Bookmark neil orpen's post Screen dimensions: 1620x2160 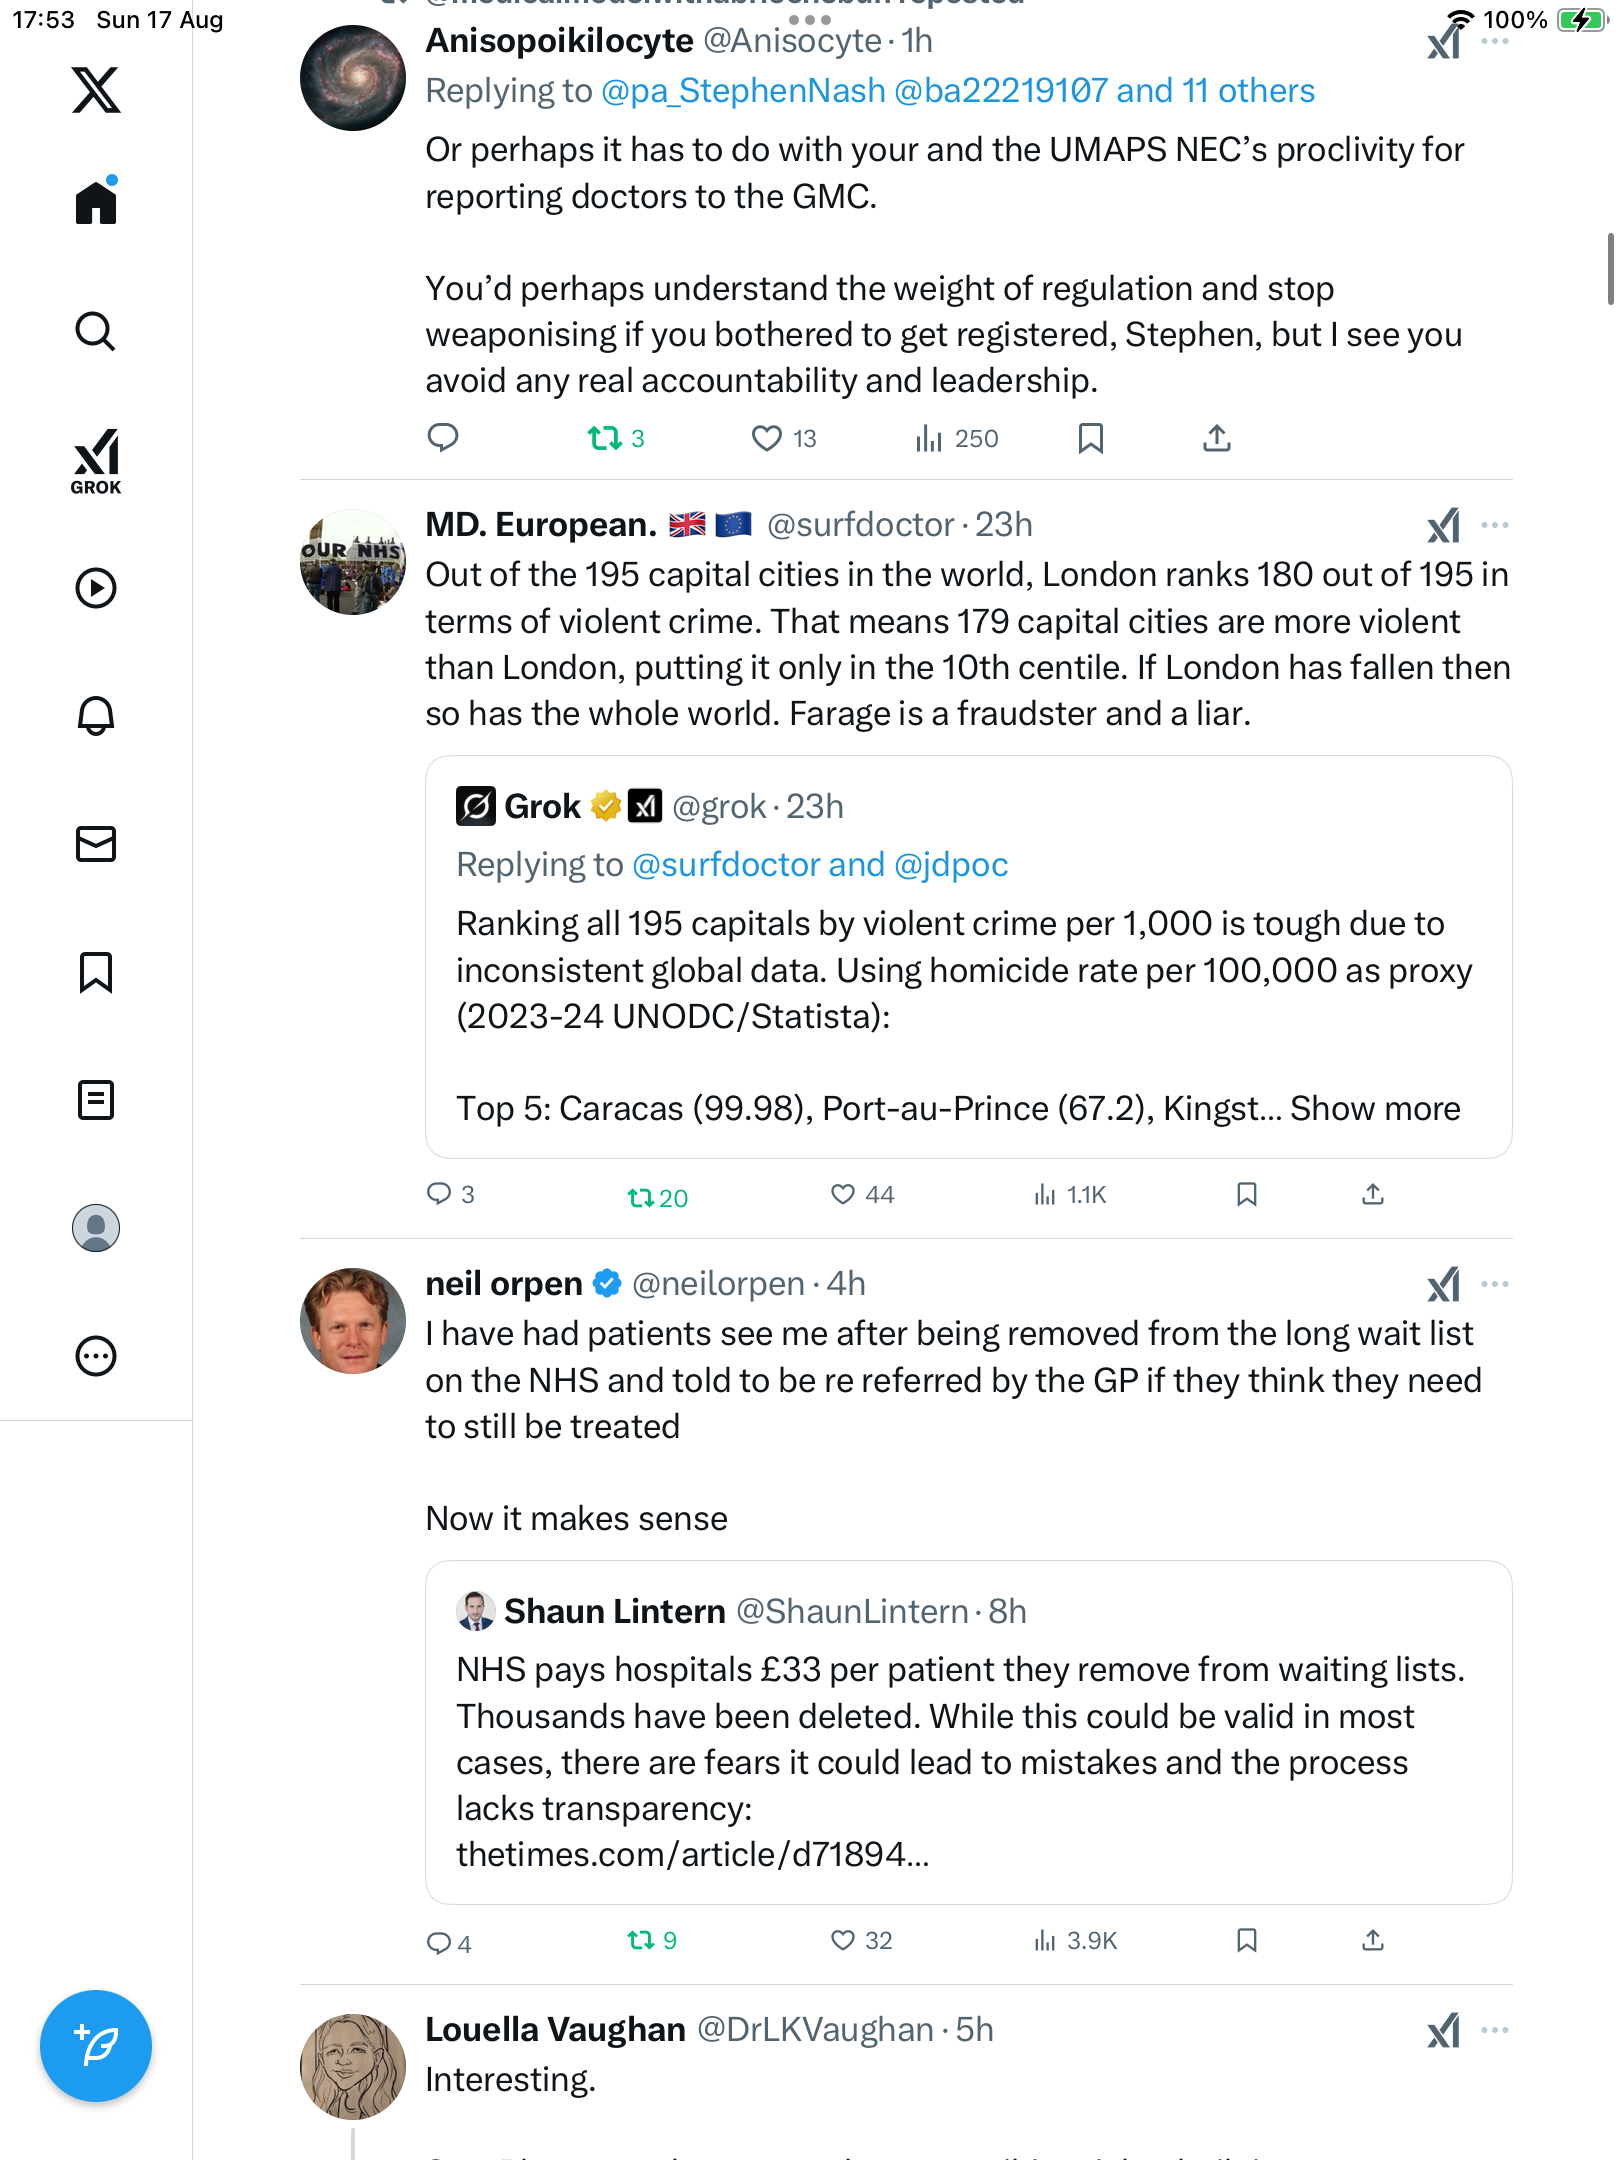pyautogui.click(x=1246, y=1941)
